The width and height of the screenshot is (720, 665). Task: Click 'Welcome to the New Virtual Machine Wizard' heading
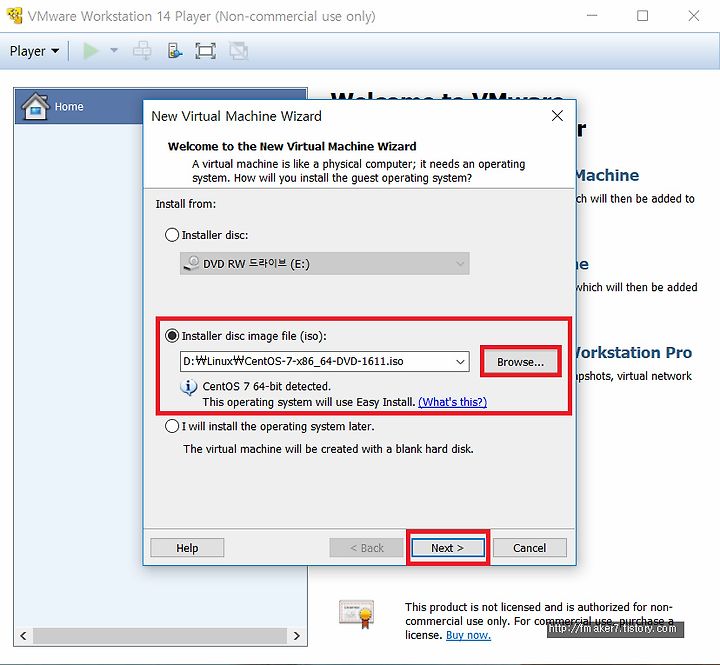click(292, 147)
